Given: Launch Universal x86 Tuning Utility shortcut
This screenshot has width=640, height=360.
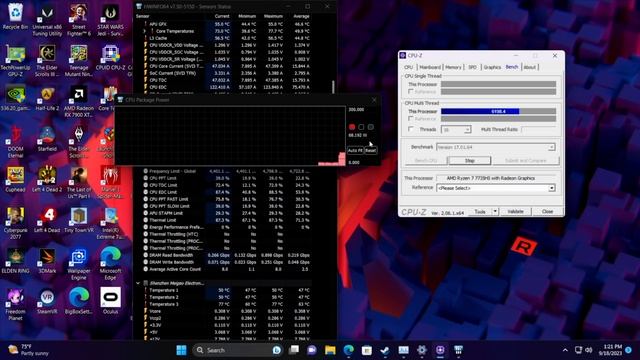Looking at the screenshot, I should click(47, 20).
